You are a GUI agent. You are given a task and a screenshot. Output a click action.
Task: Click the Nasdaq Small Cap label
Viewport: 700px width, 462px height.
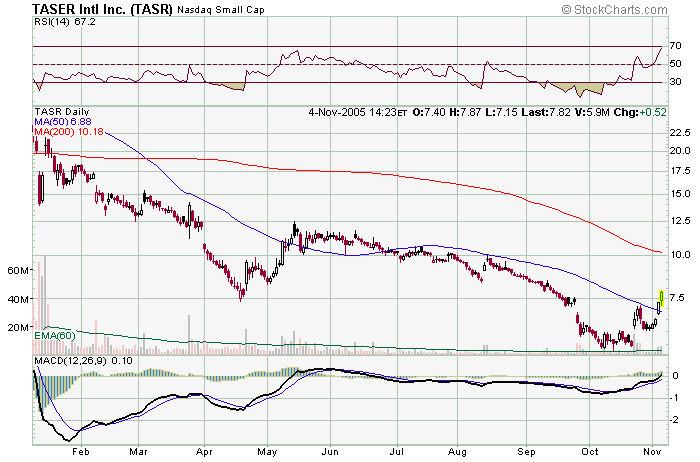(x=221, y=9)
